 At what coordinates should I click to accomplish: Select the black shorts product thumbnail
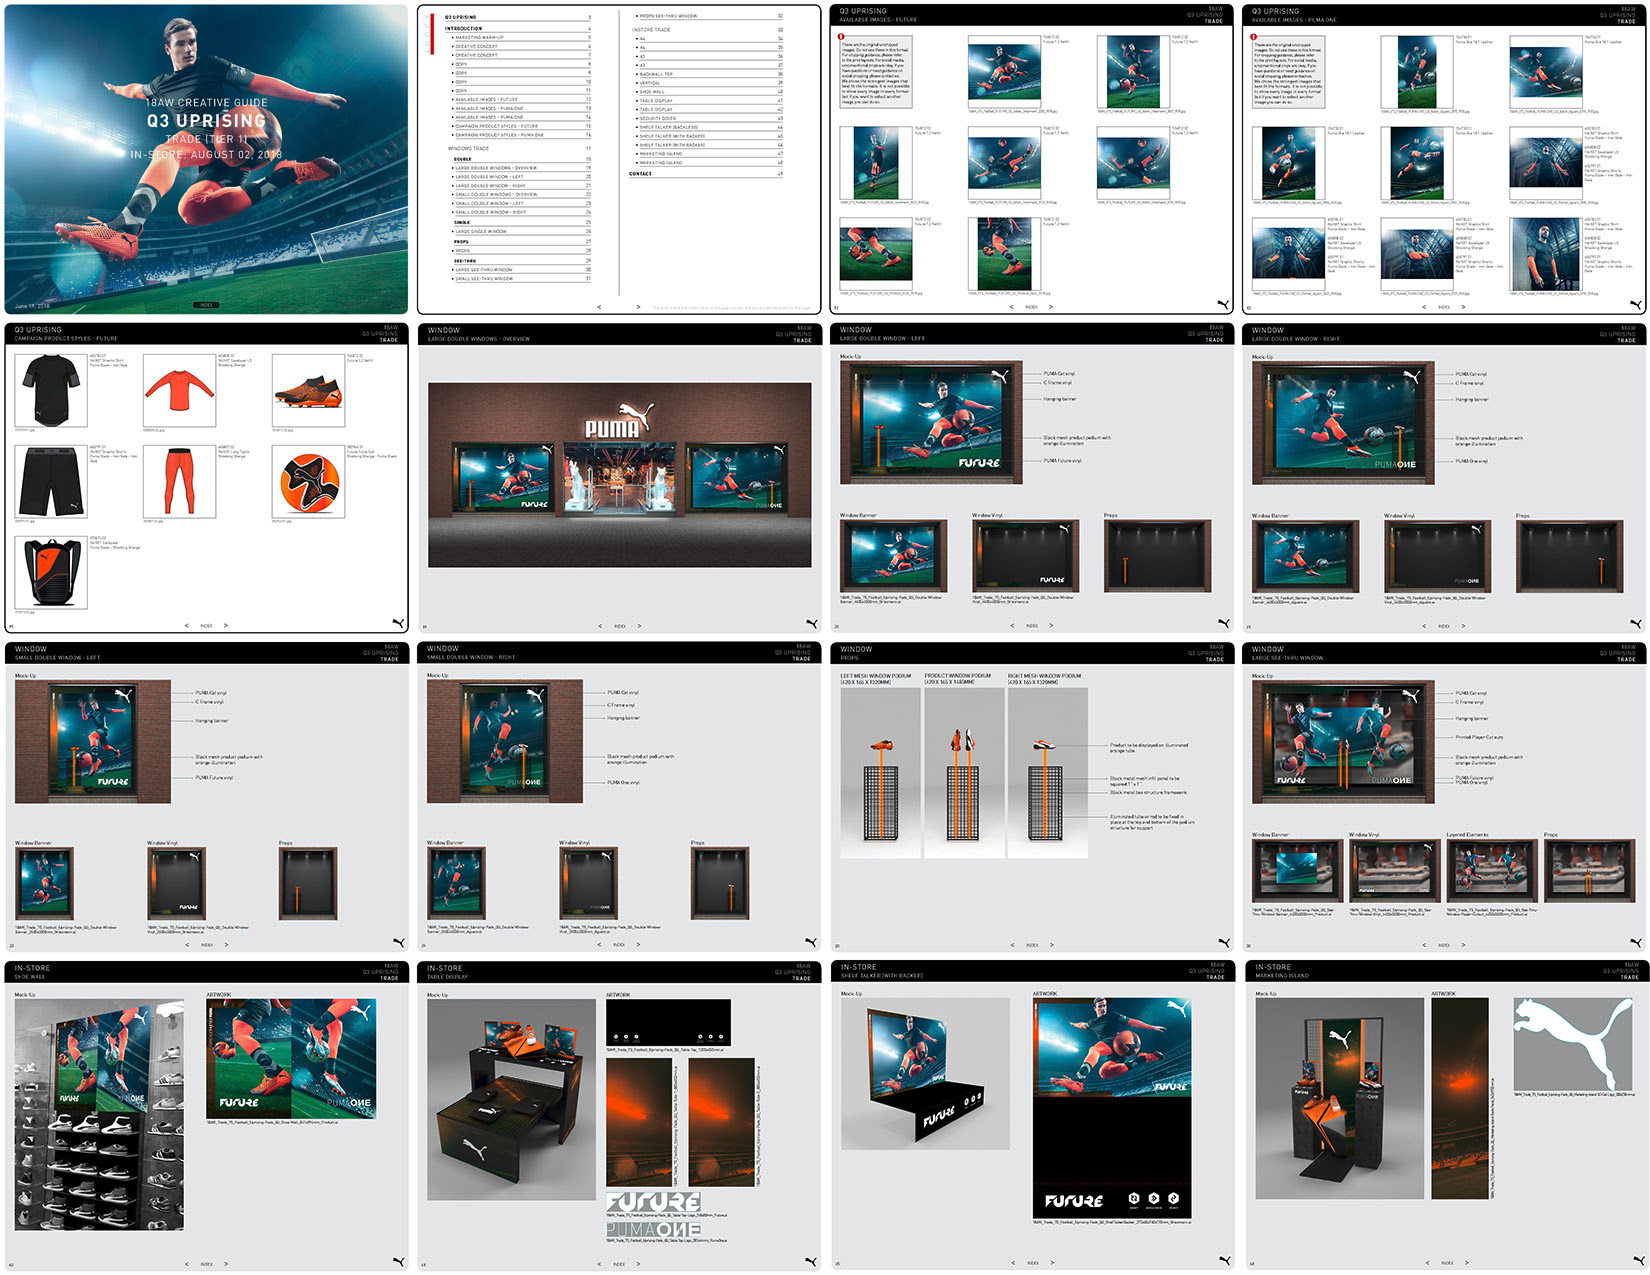pos(51,481)
